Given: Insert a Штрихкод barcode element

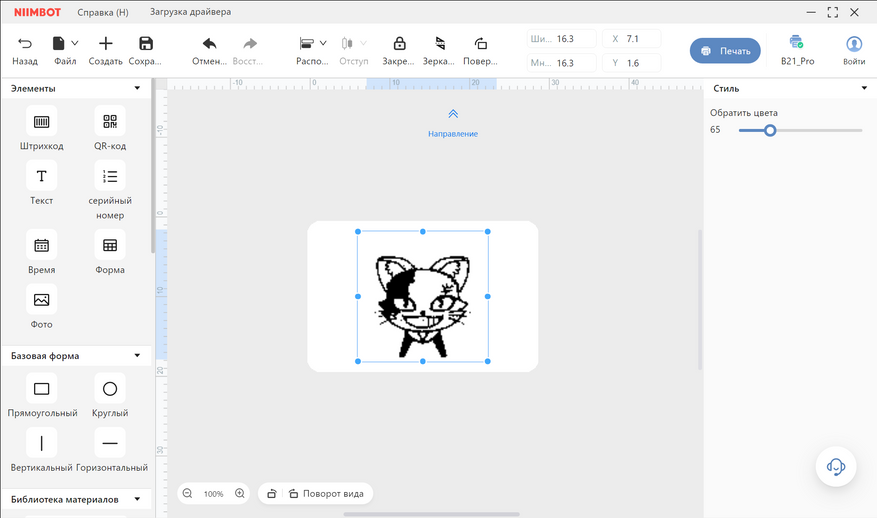Looking at the screenshot, I should tap(41, 121).
